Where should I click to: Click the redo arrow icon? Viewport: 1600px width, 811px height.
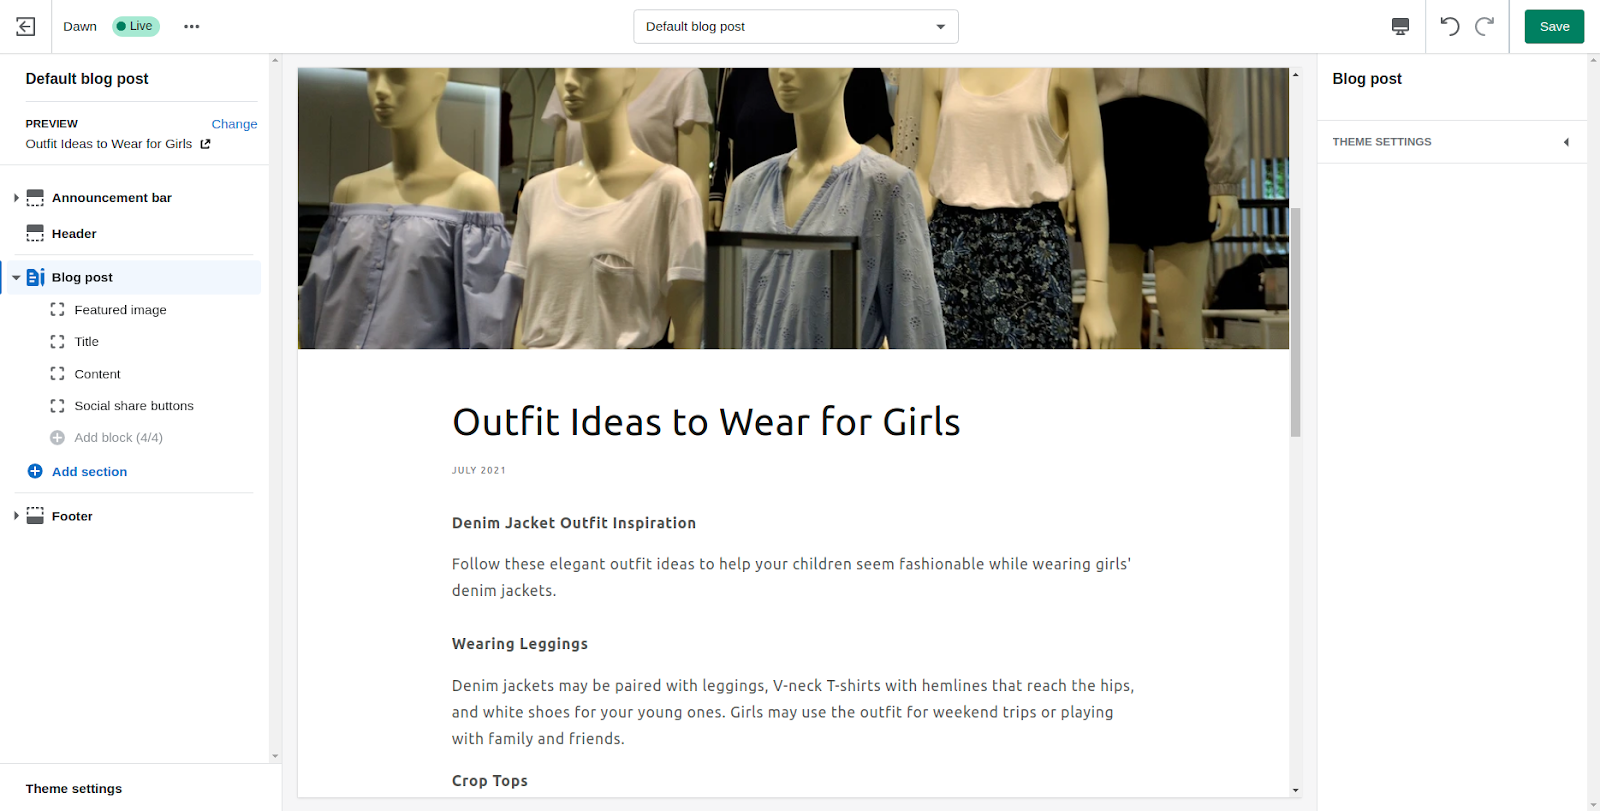coord(1485,27)
